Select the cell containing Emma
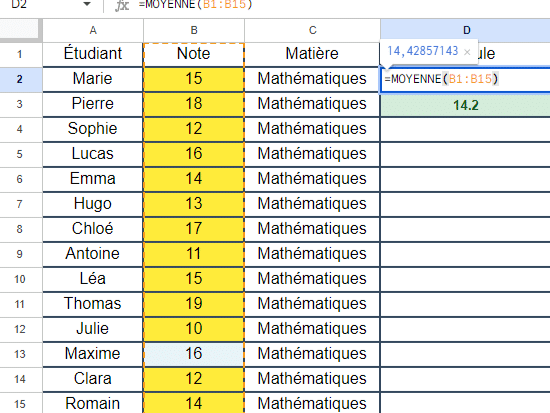 [93, 179]
